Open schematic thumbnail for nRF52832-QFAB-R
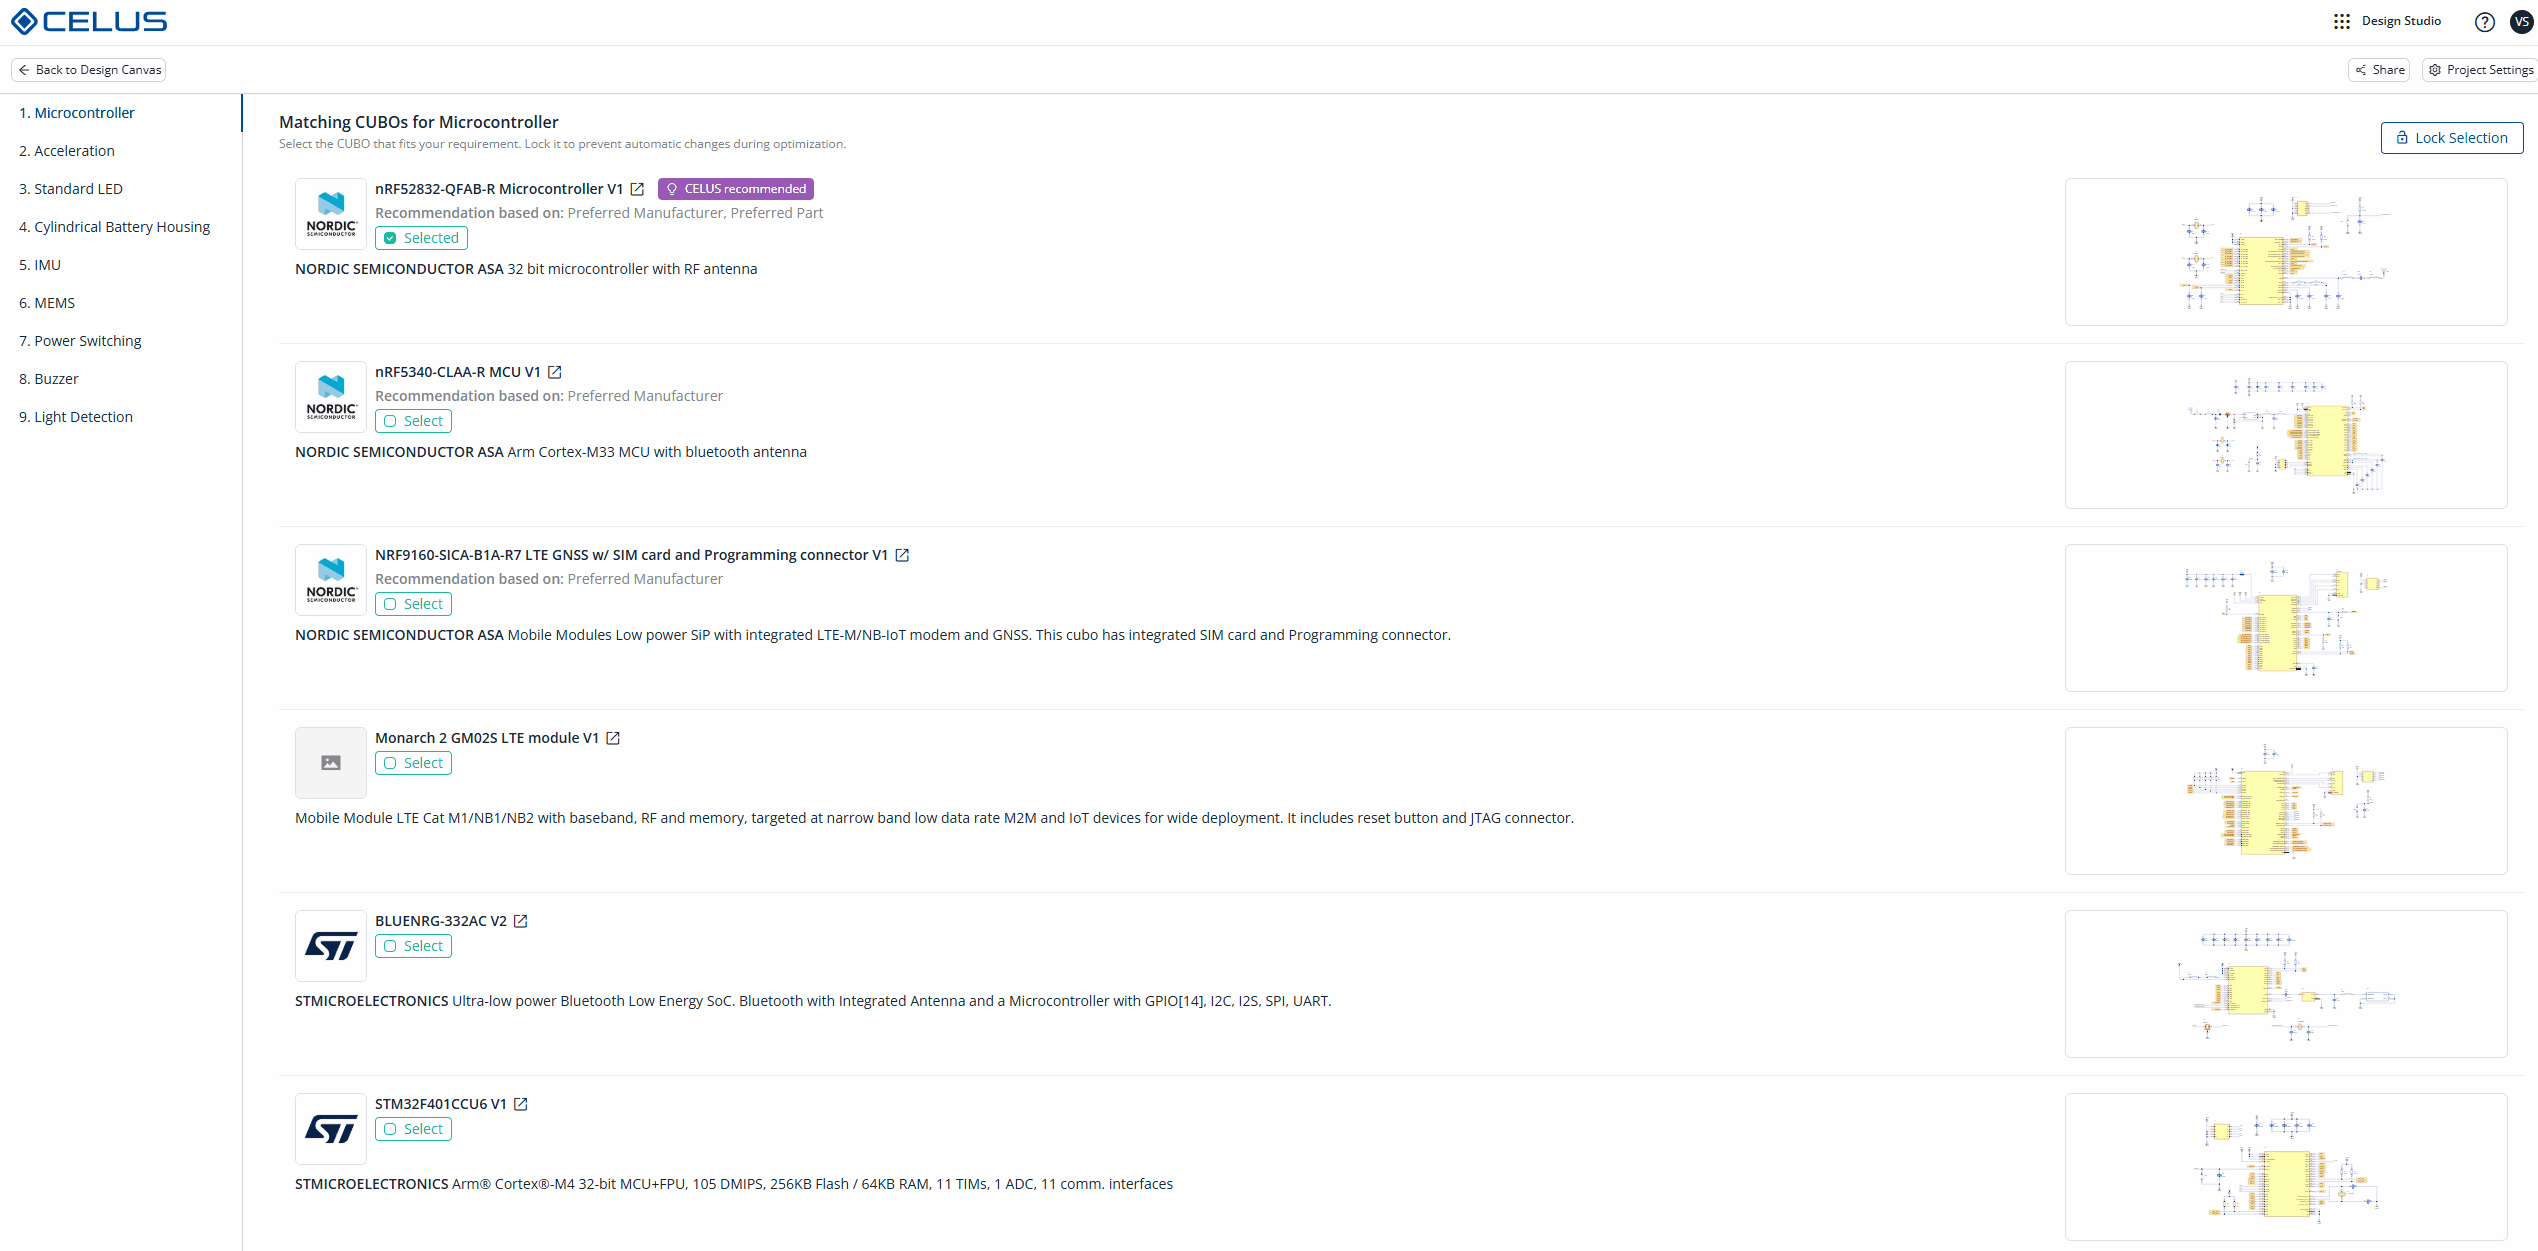The width and height of the screenshot is (2538, 1251). (x=2285, y=252)
